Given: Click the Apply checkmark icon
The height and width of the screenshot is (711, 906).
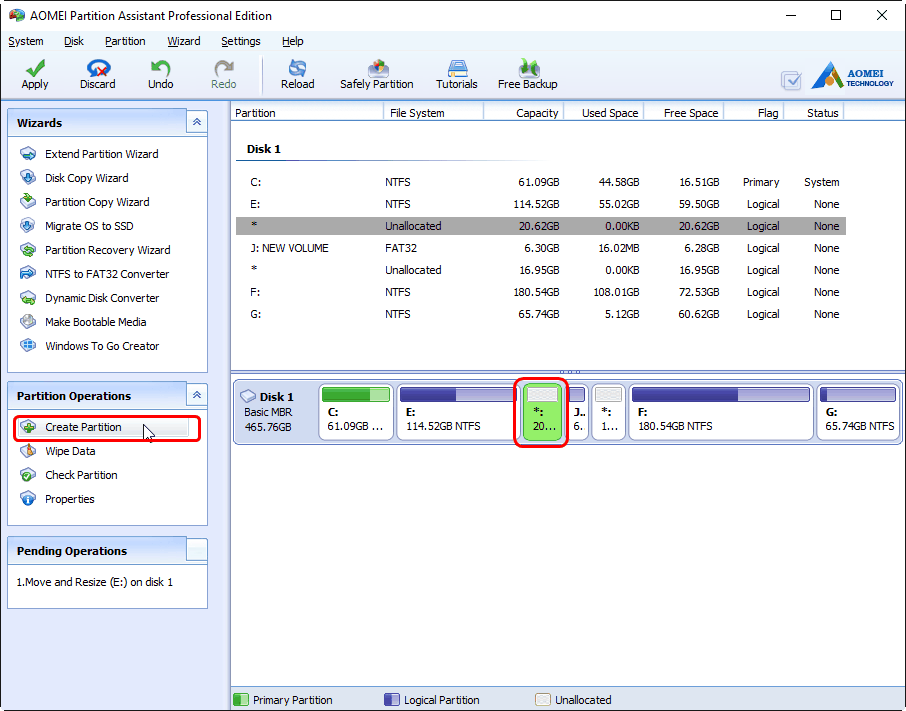Looking at the screenshot, I should pyautogui.click(x=35, y=68).
